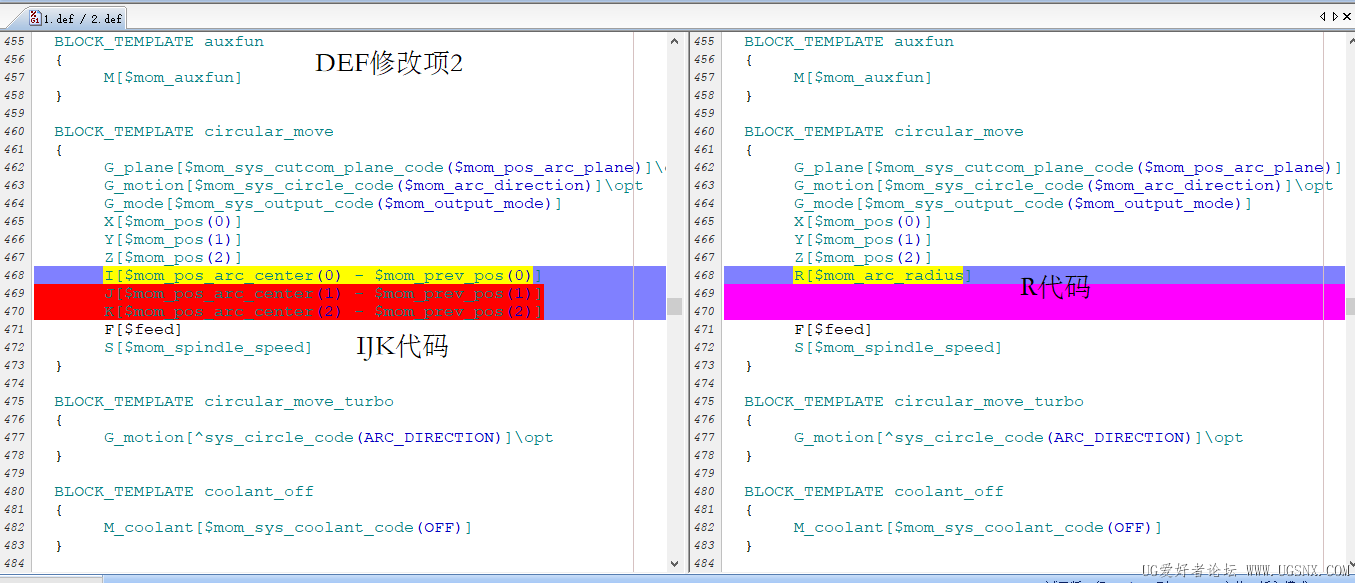Click line number 475 in the right pane gutter
Viewport: 1355px width, 583px height.
(704, 401)
